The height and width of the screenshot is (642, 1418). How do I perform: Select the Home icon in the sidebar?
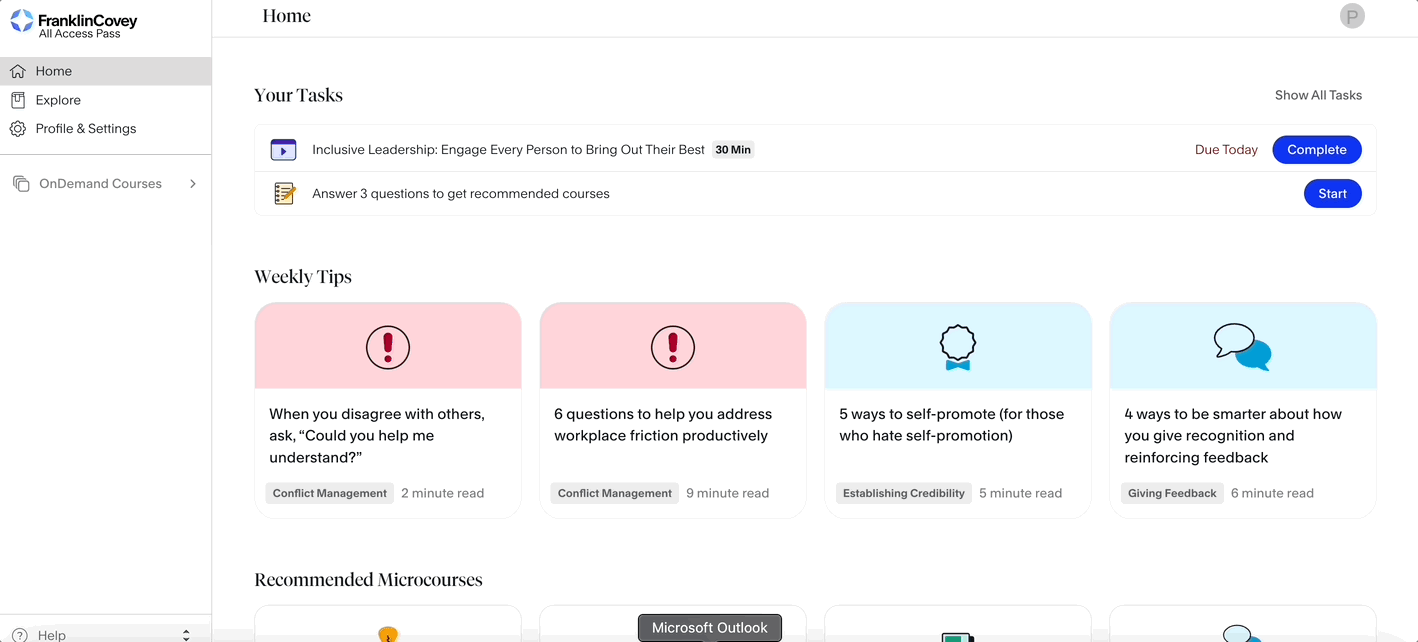pyautogui.click(x=17, y=71)
